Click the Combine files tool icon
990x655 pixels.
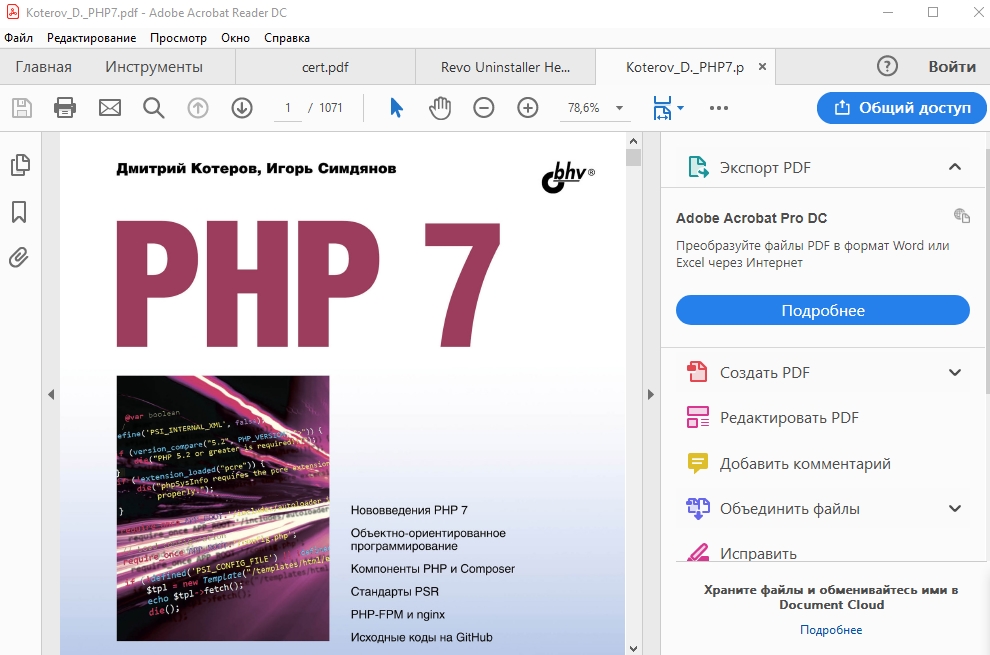(698, 508)
